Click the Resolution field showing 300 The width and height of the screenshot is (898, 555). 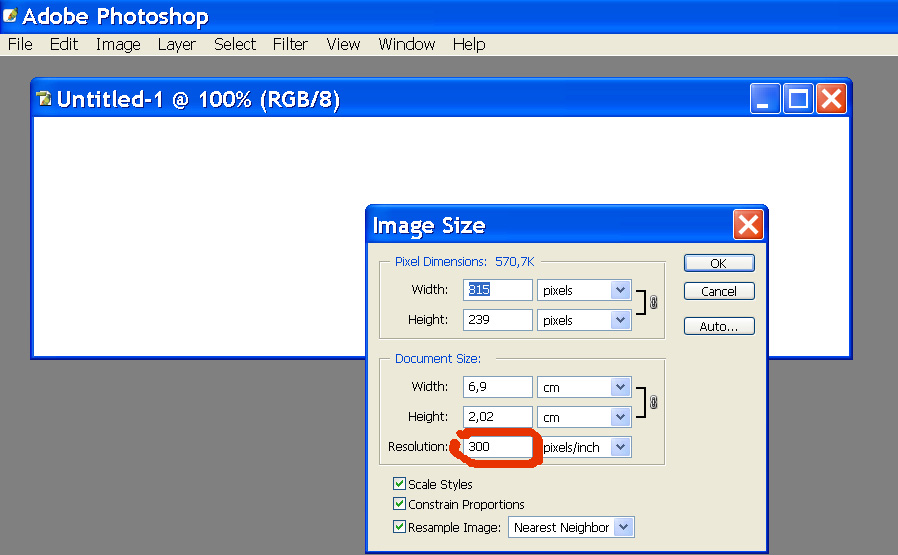(498, 447)
